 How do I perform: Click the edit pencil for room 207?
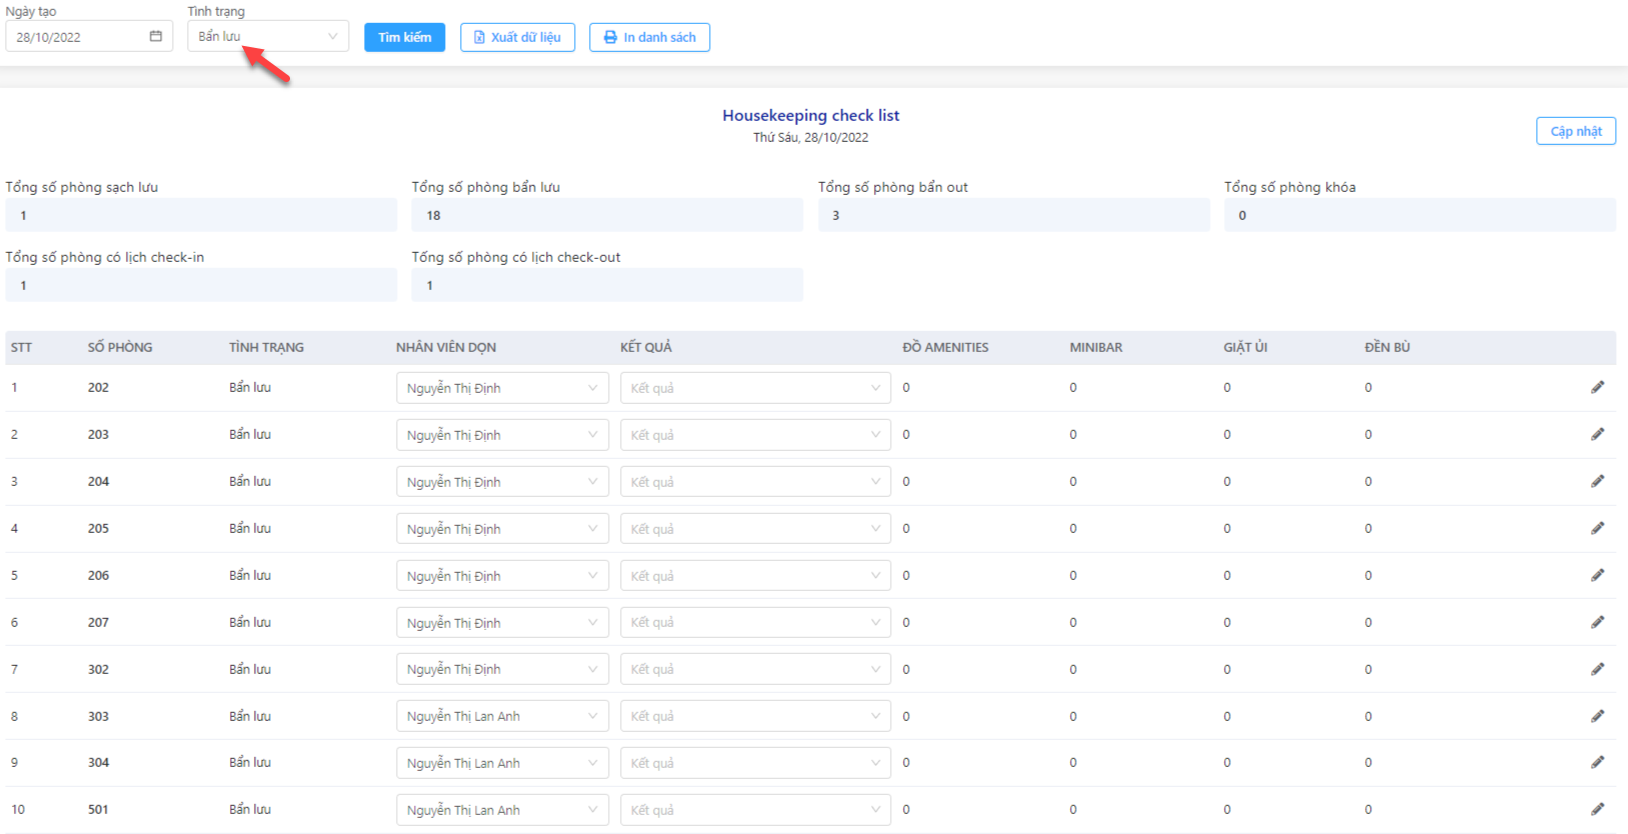pyautogui.click(x=1597, y=622)
